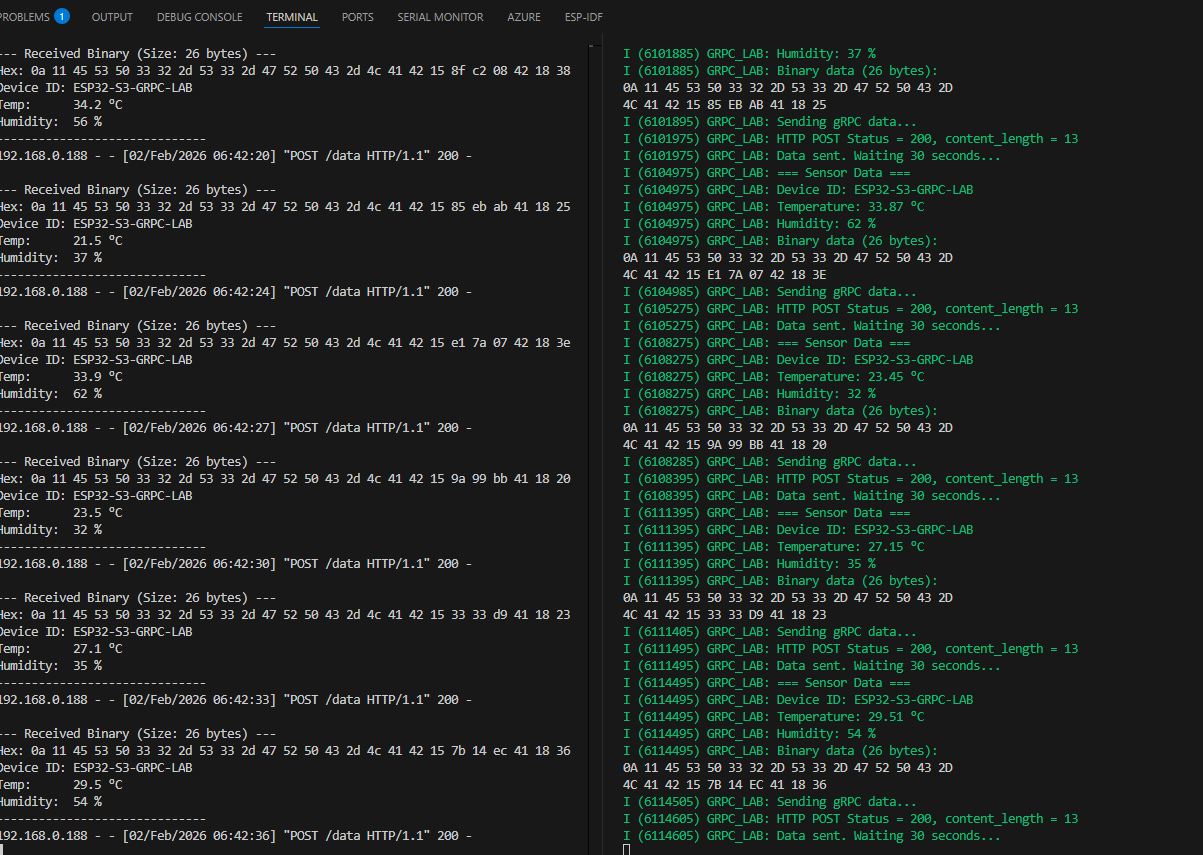Click the POST log stamped 06:42:20

(236, 156)
